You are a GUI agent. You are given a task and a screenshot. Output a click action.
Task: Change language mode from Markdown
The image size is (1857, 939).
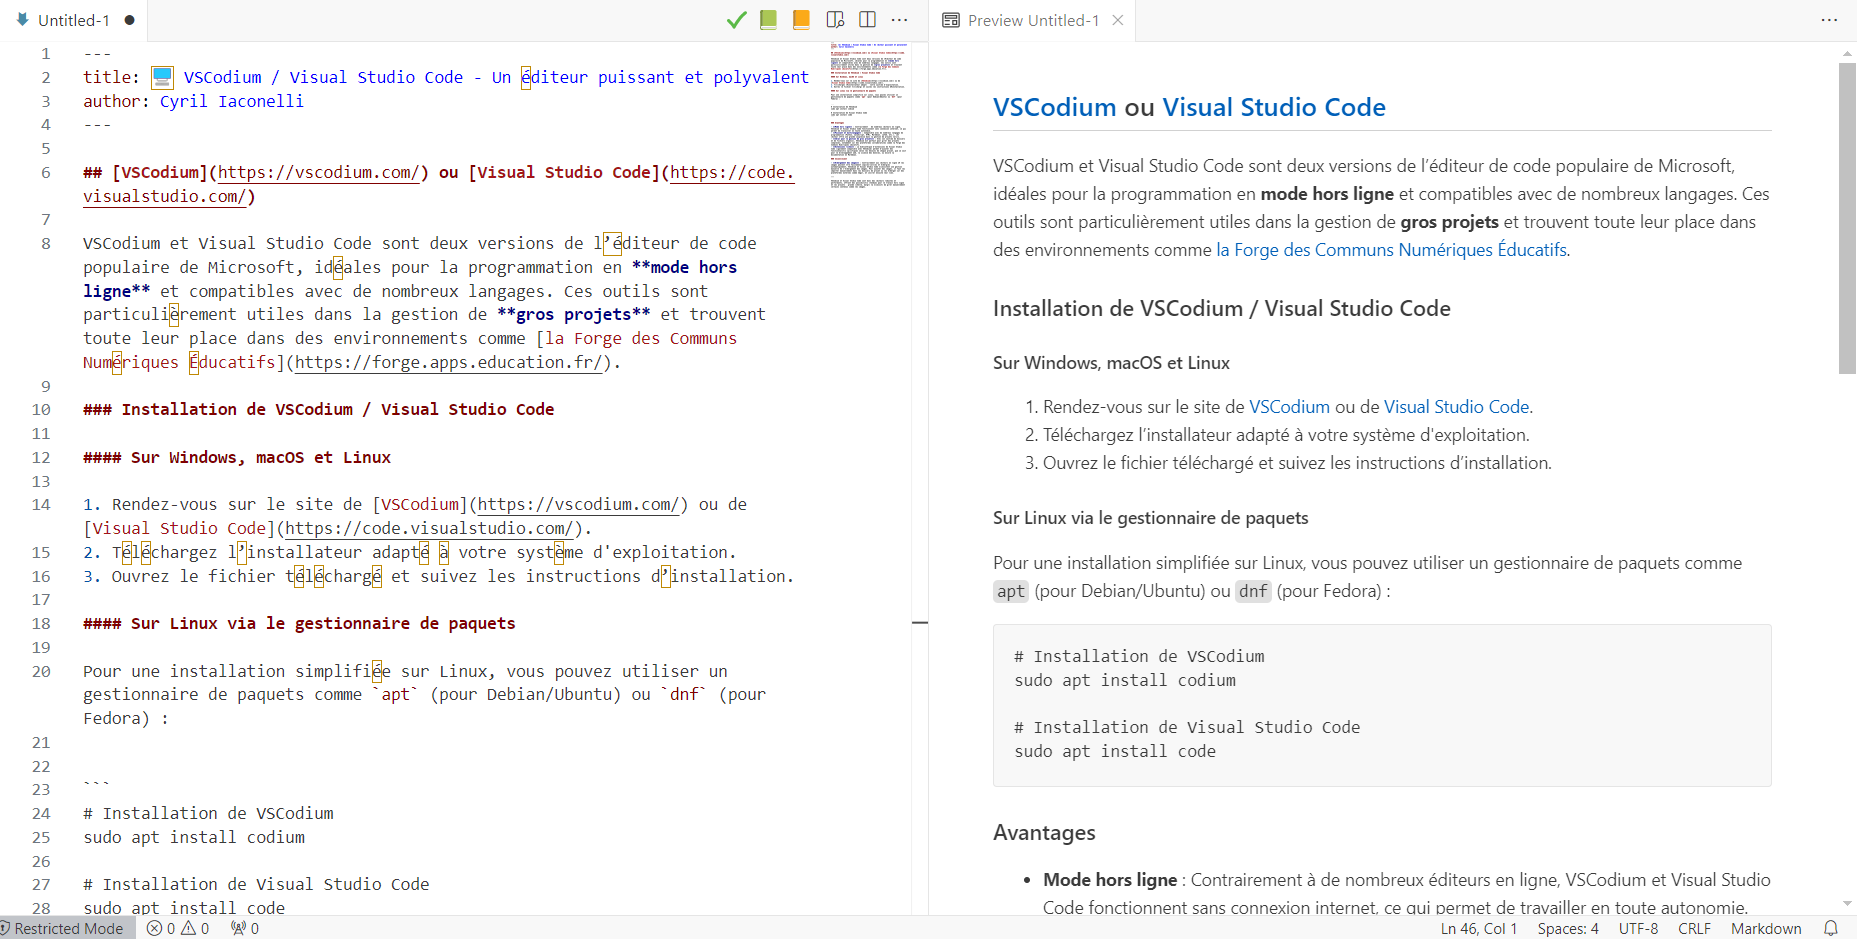point(1766,928)
